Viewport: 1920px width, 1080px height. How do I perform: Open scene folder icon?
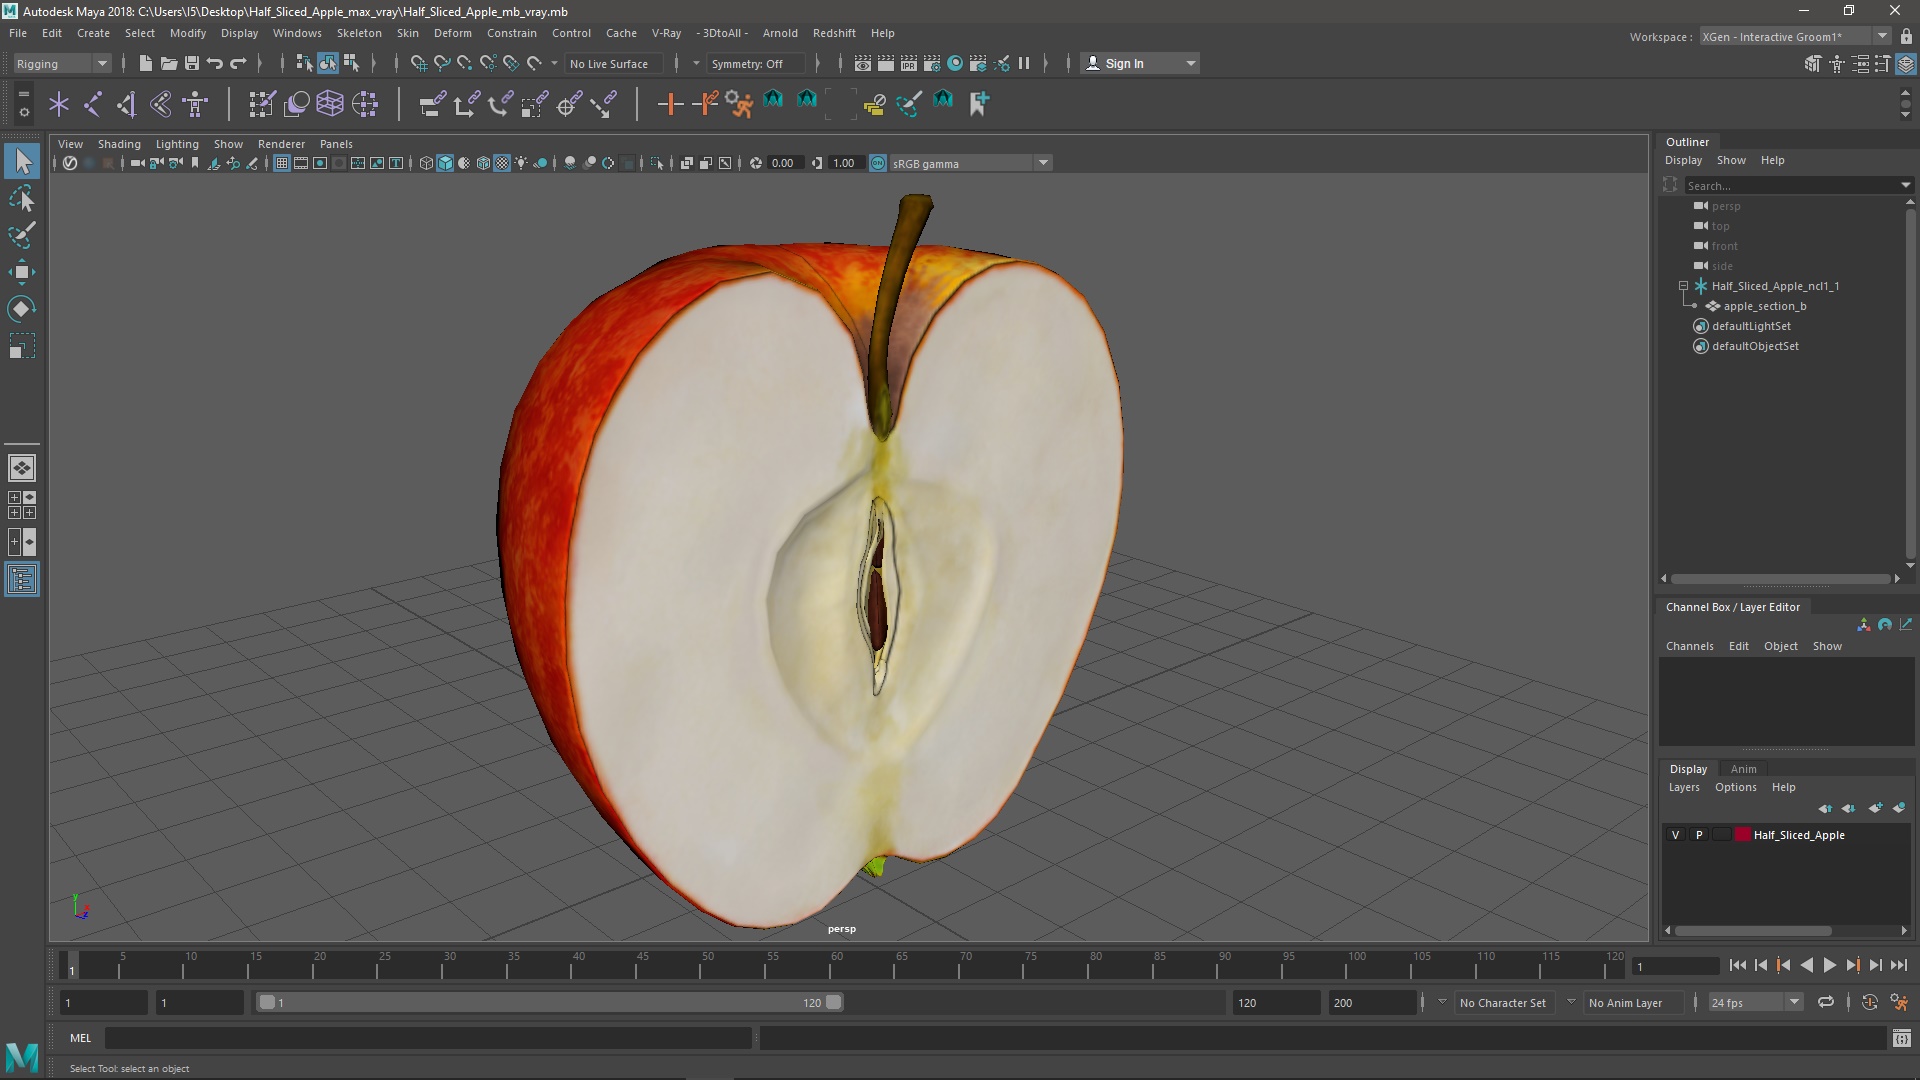[x=169, y=63]
